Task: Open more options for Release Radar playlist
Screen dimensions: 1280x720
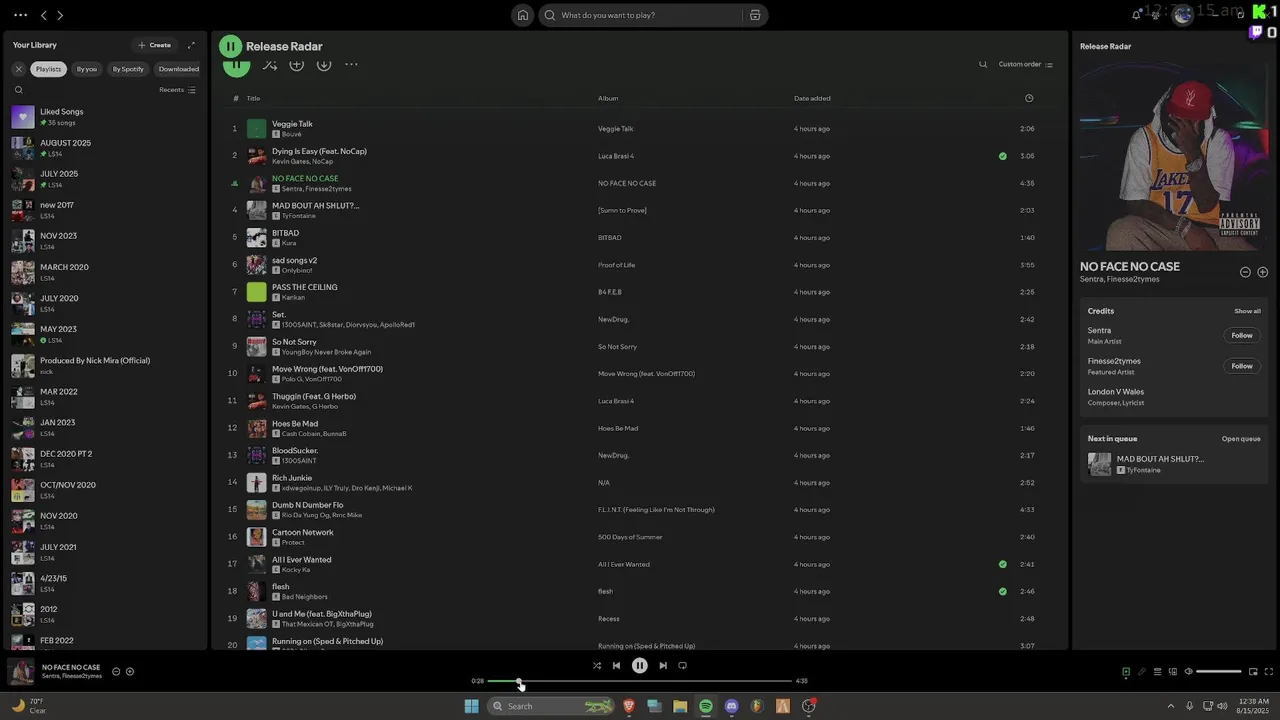Action: coord(351,64)
